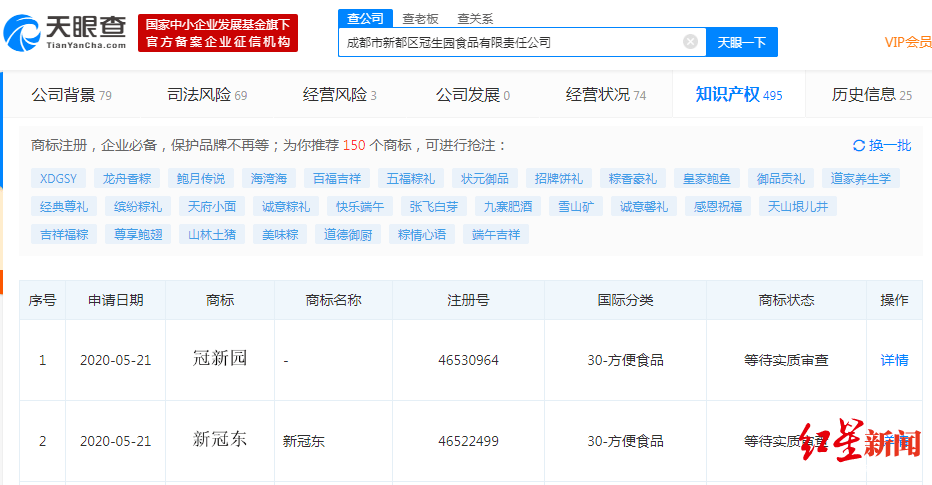Select the 查公司 search tab

(x=365, y=18)
